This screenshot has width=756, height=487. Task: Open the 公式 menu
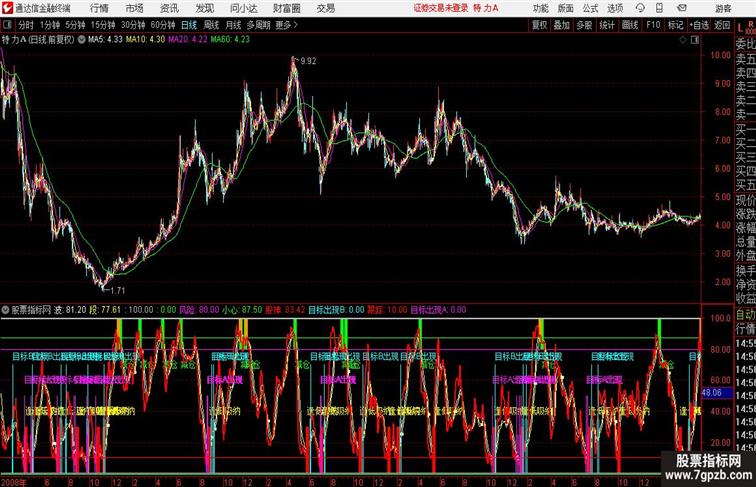click(x=590, y=8)
